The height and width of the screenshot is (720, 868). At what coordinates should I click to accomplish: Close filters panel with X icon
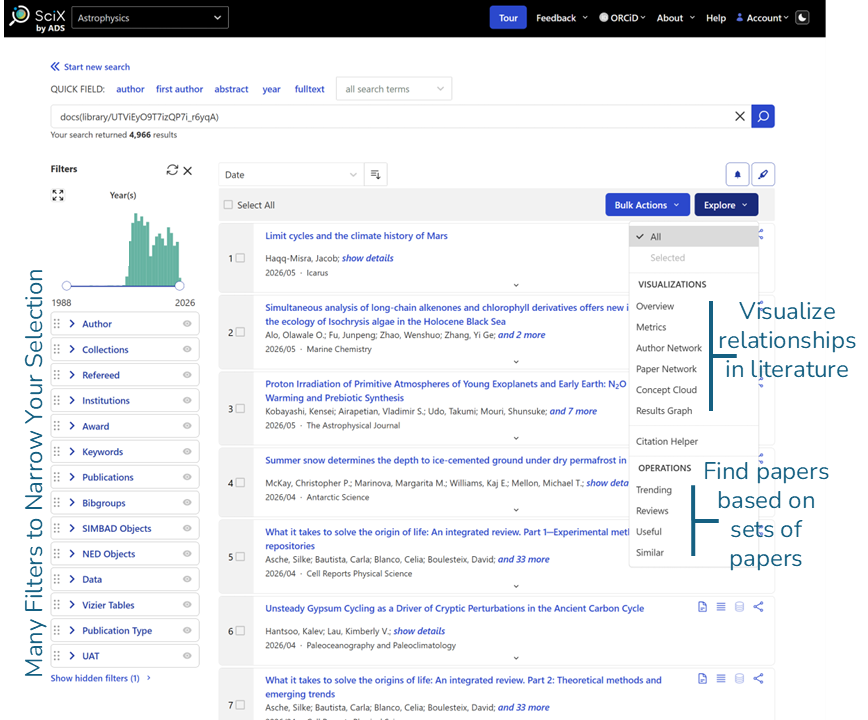pos(188,170)
